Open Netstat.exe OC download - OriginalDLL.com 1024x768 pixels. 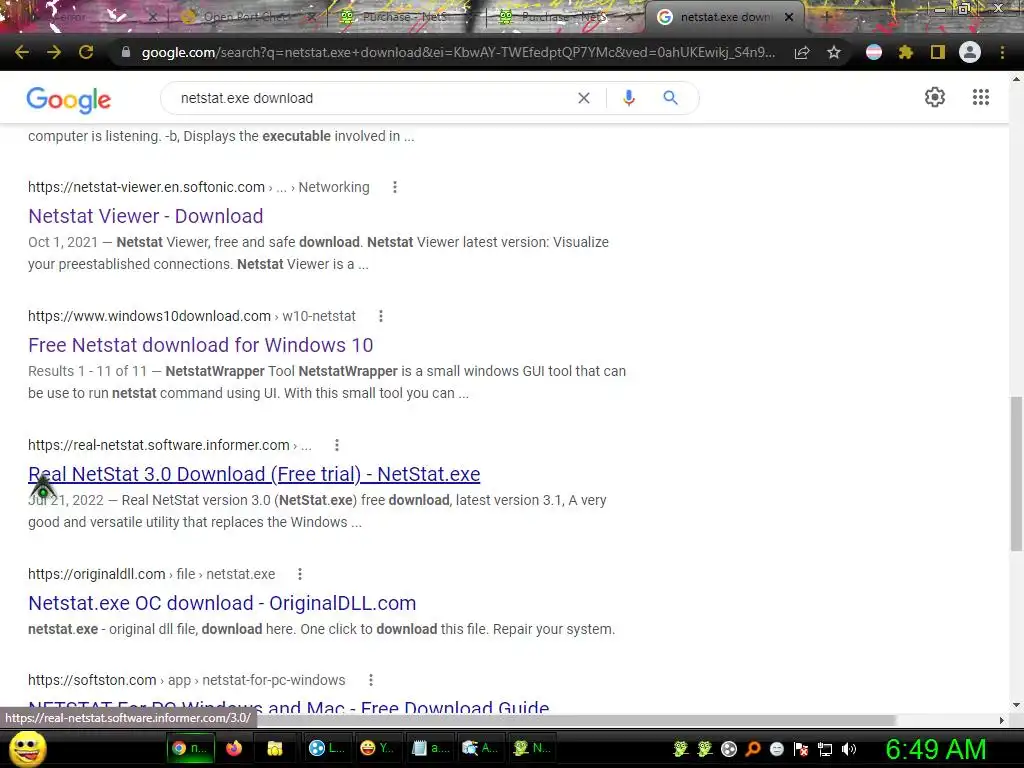coord(222,603)
